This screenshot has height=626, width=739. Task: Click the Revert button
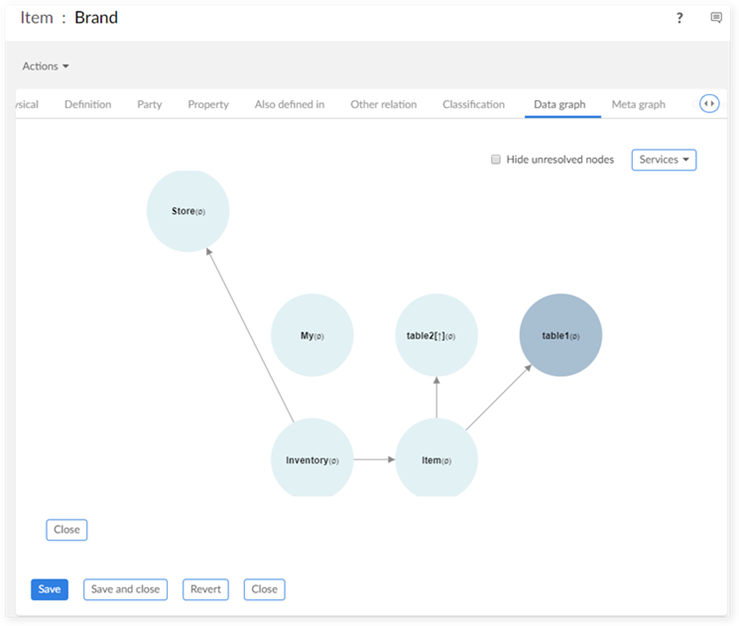tap(205, 589)
